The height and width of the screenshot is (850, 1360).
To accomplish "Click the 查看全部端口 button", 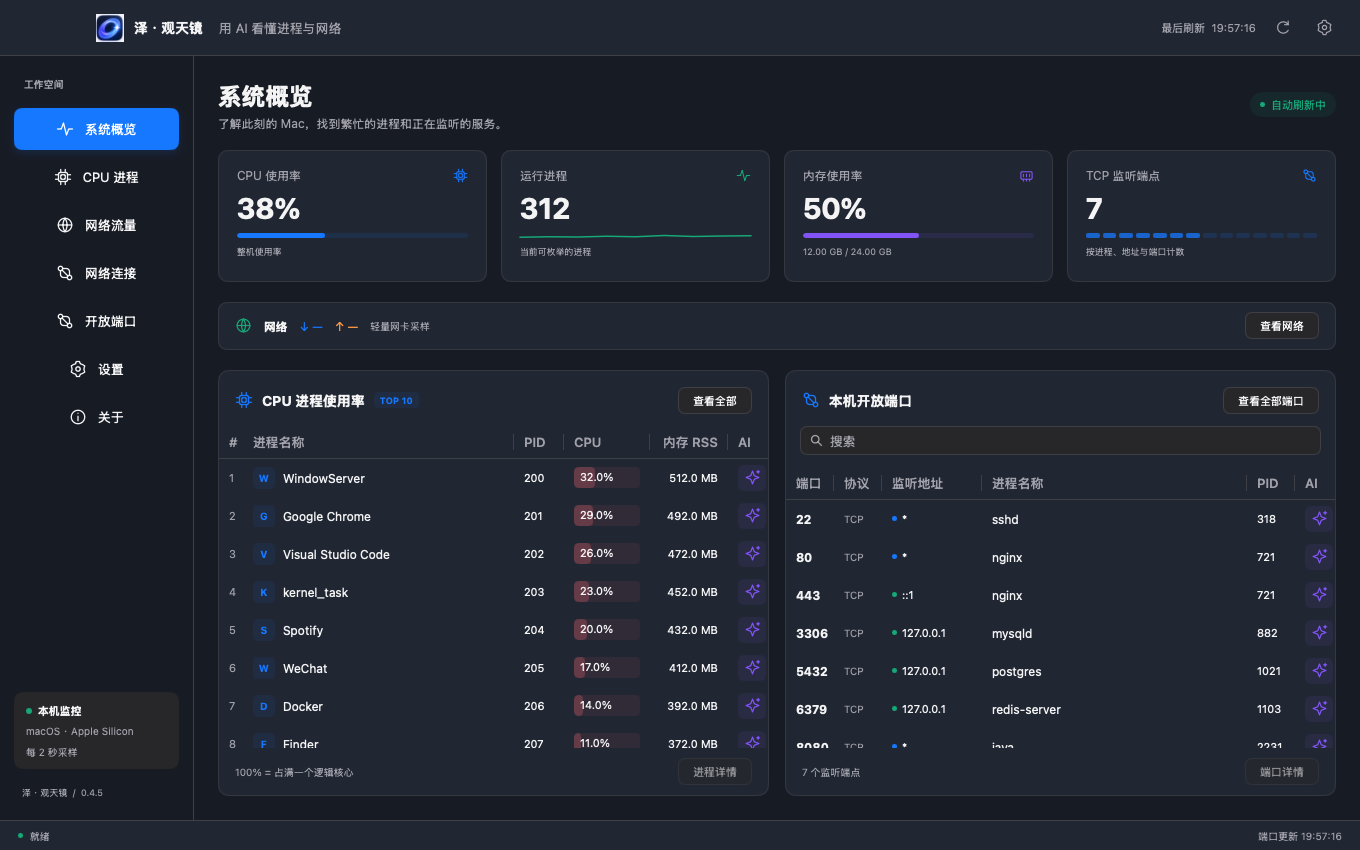I will [1270, 401].
